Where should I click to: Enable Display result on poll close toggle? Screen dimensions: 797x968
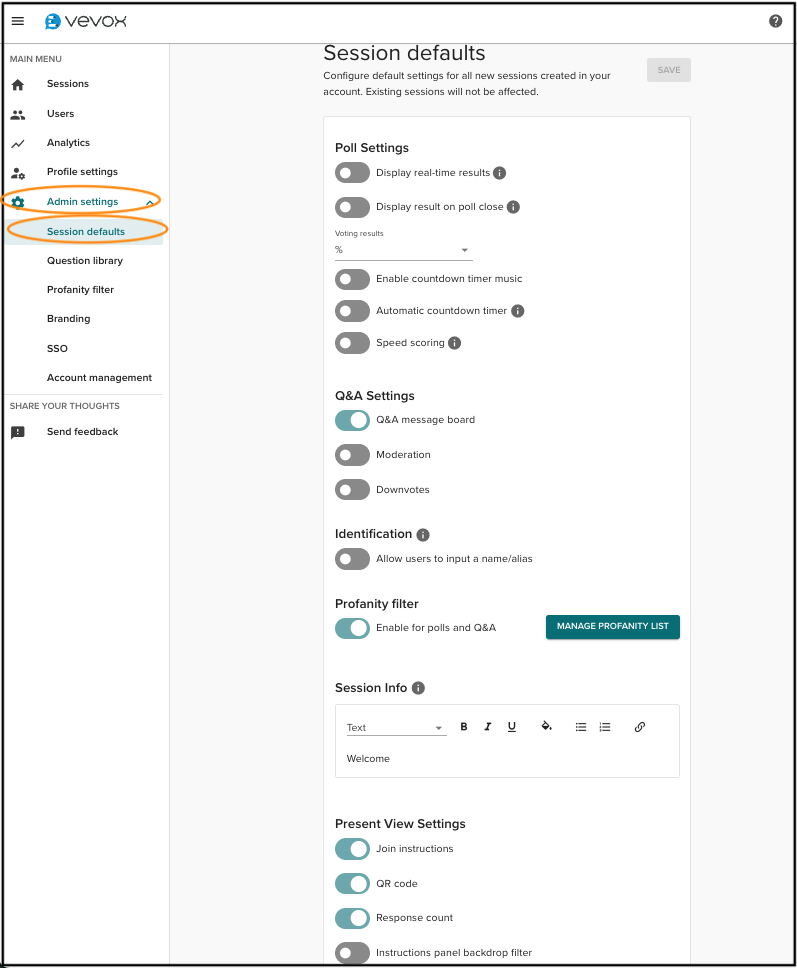click(353, 207)
